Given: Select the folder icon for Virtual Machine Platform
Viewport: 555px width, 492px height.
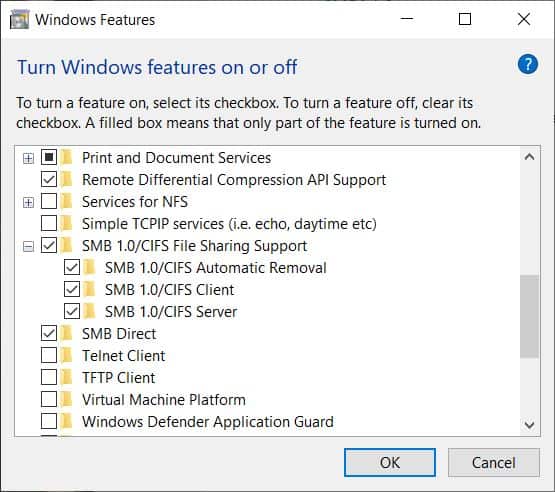Looking at the screenshot, I should [66, 399].
